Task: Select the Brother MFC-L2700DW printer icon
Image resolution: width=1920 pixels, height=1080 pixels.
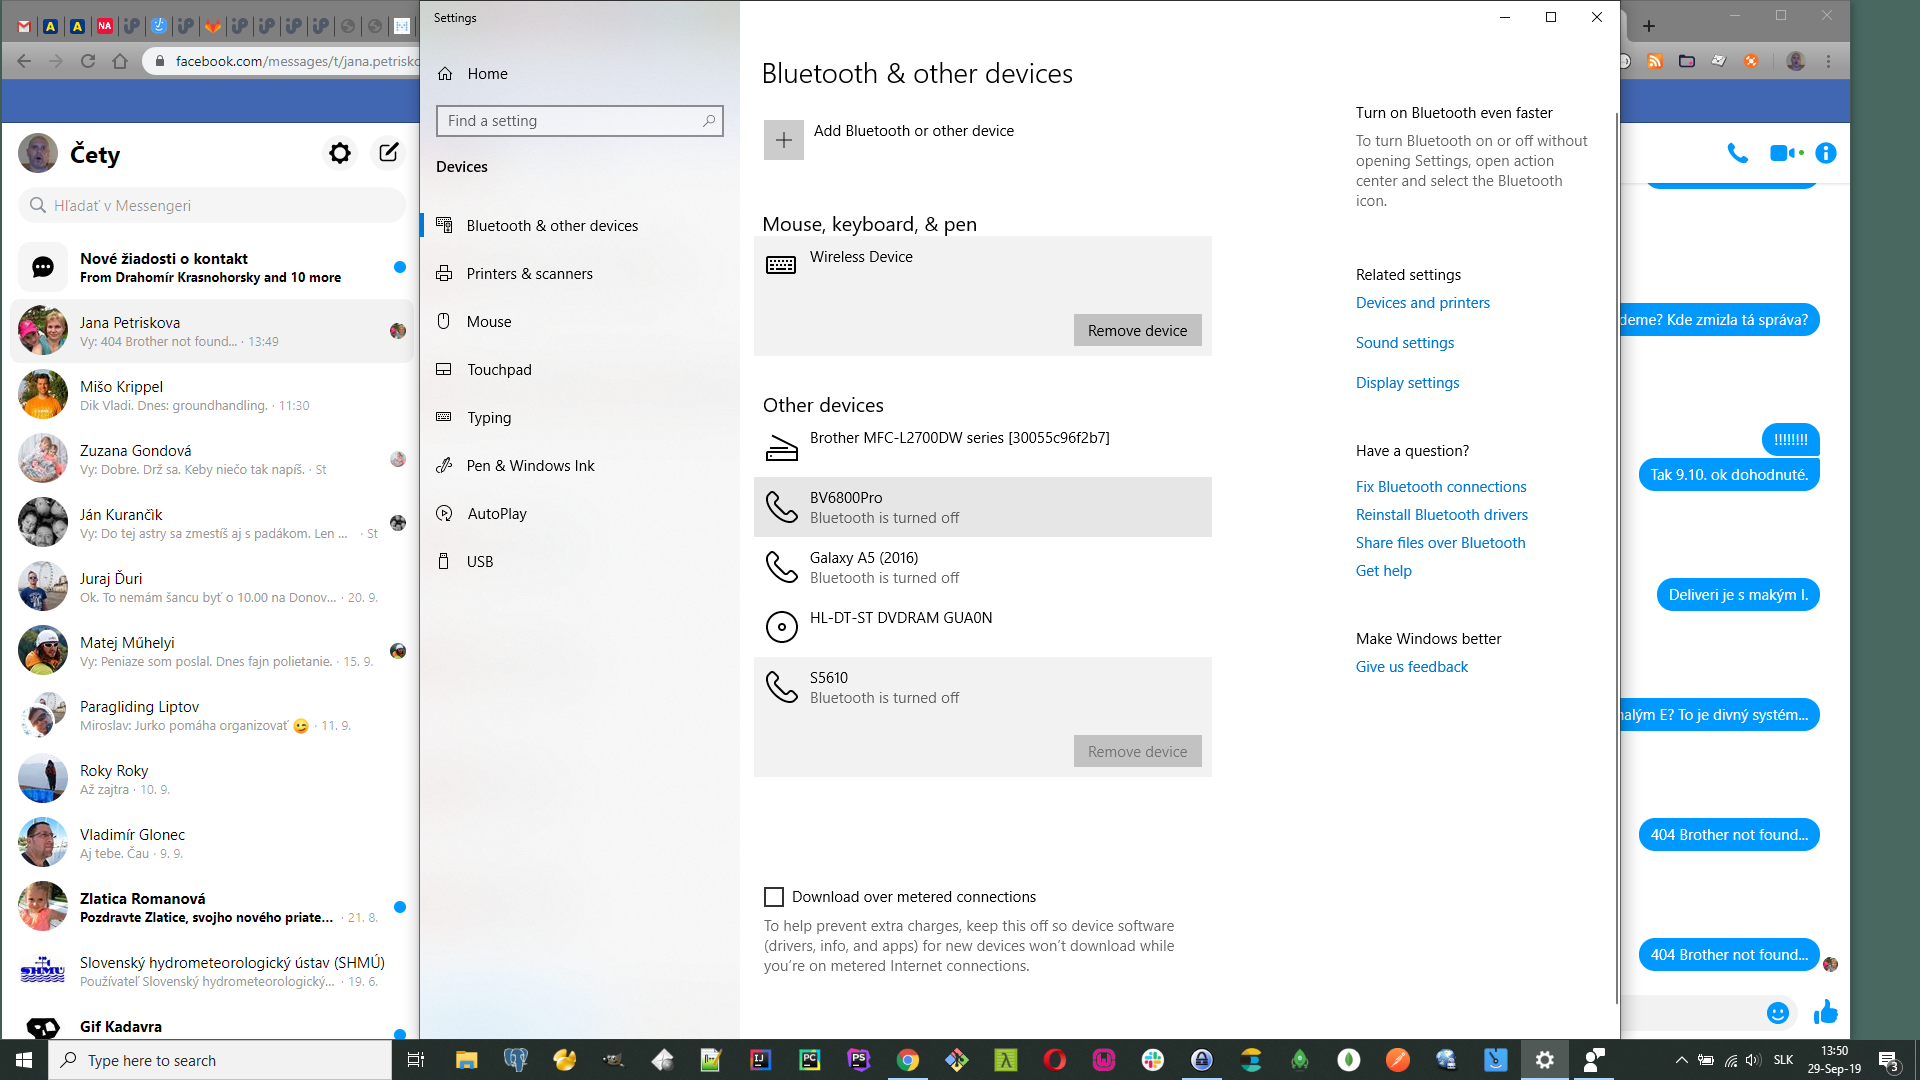Action: pos(781,447)
